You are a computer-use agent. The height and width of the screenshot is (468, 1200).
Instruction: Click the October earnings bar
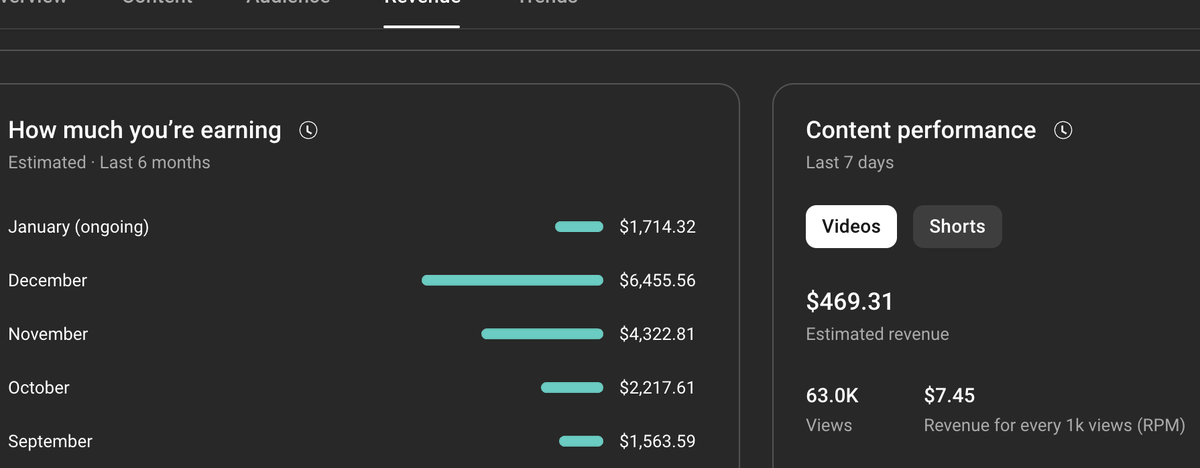pos(572,388)
